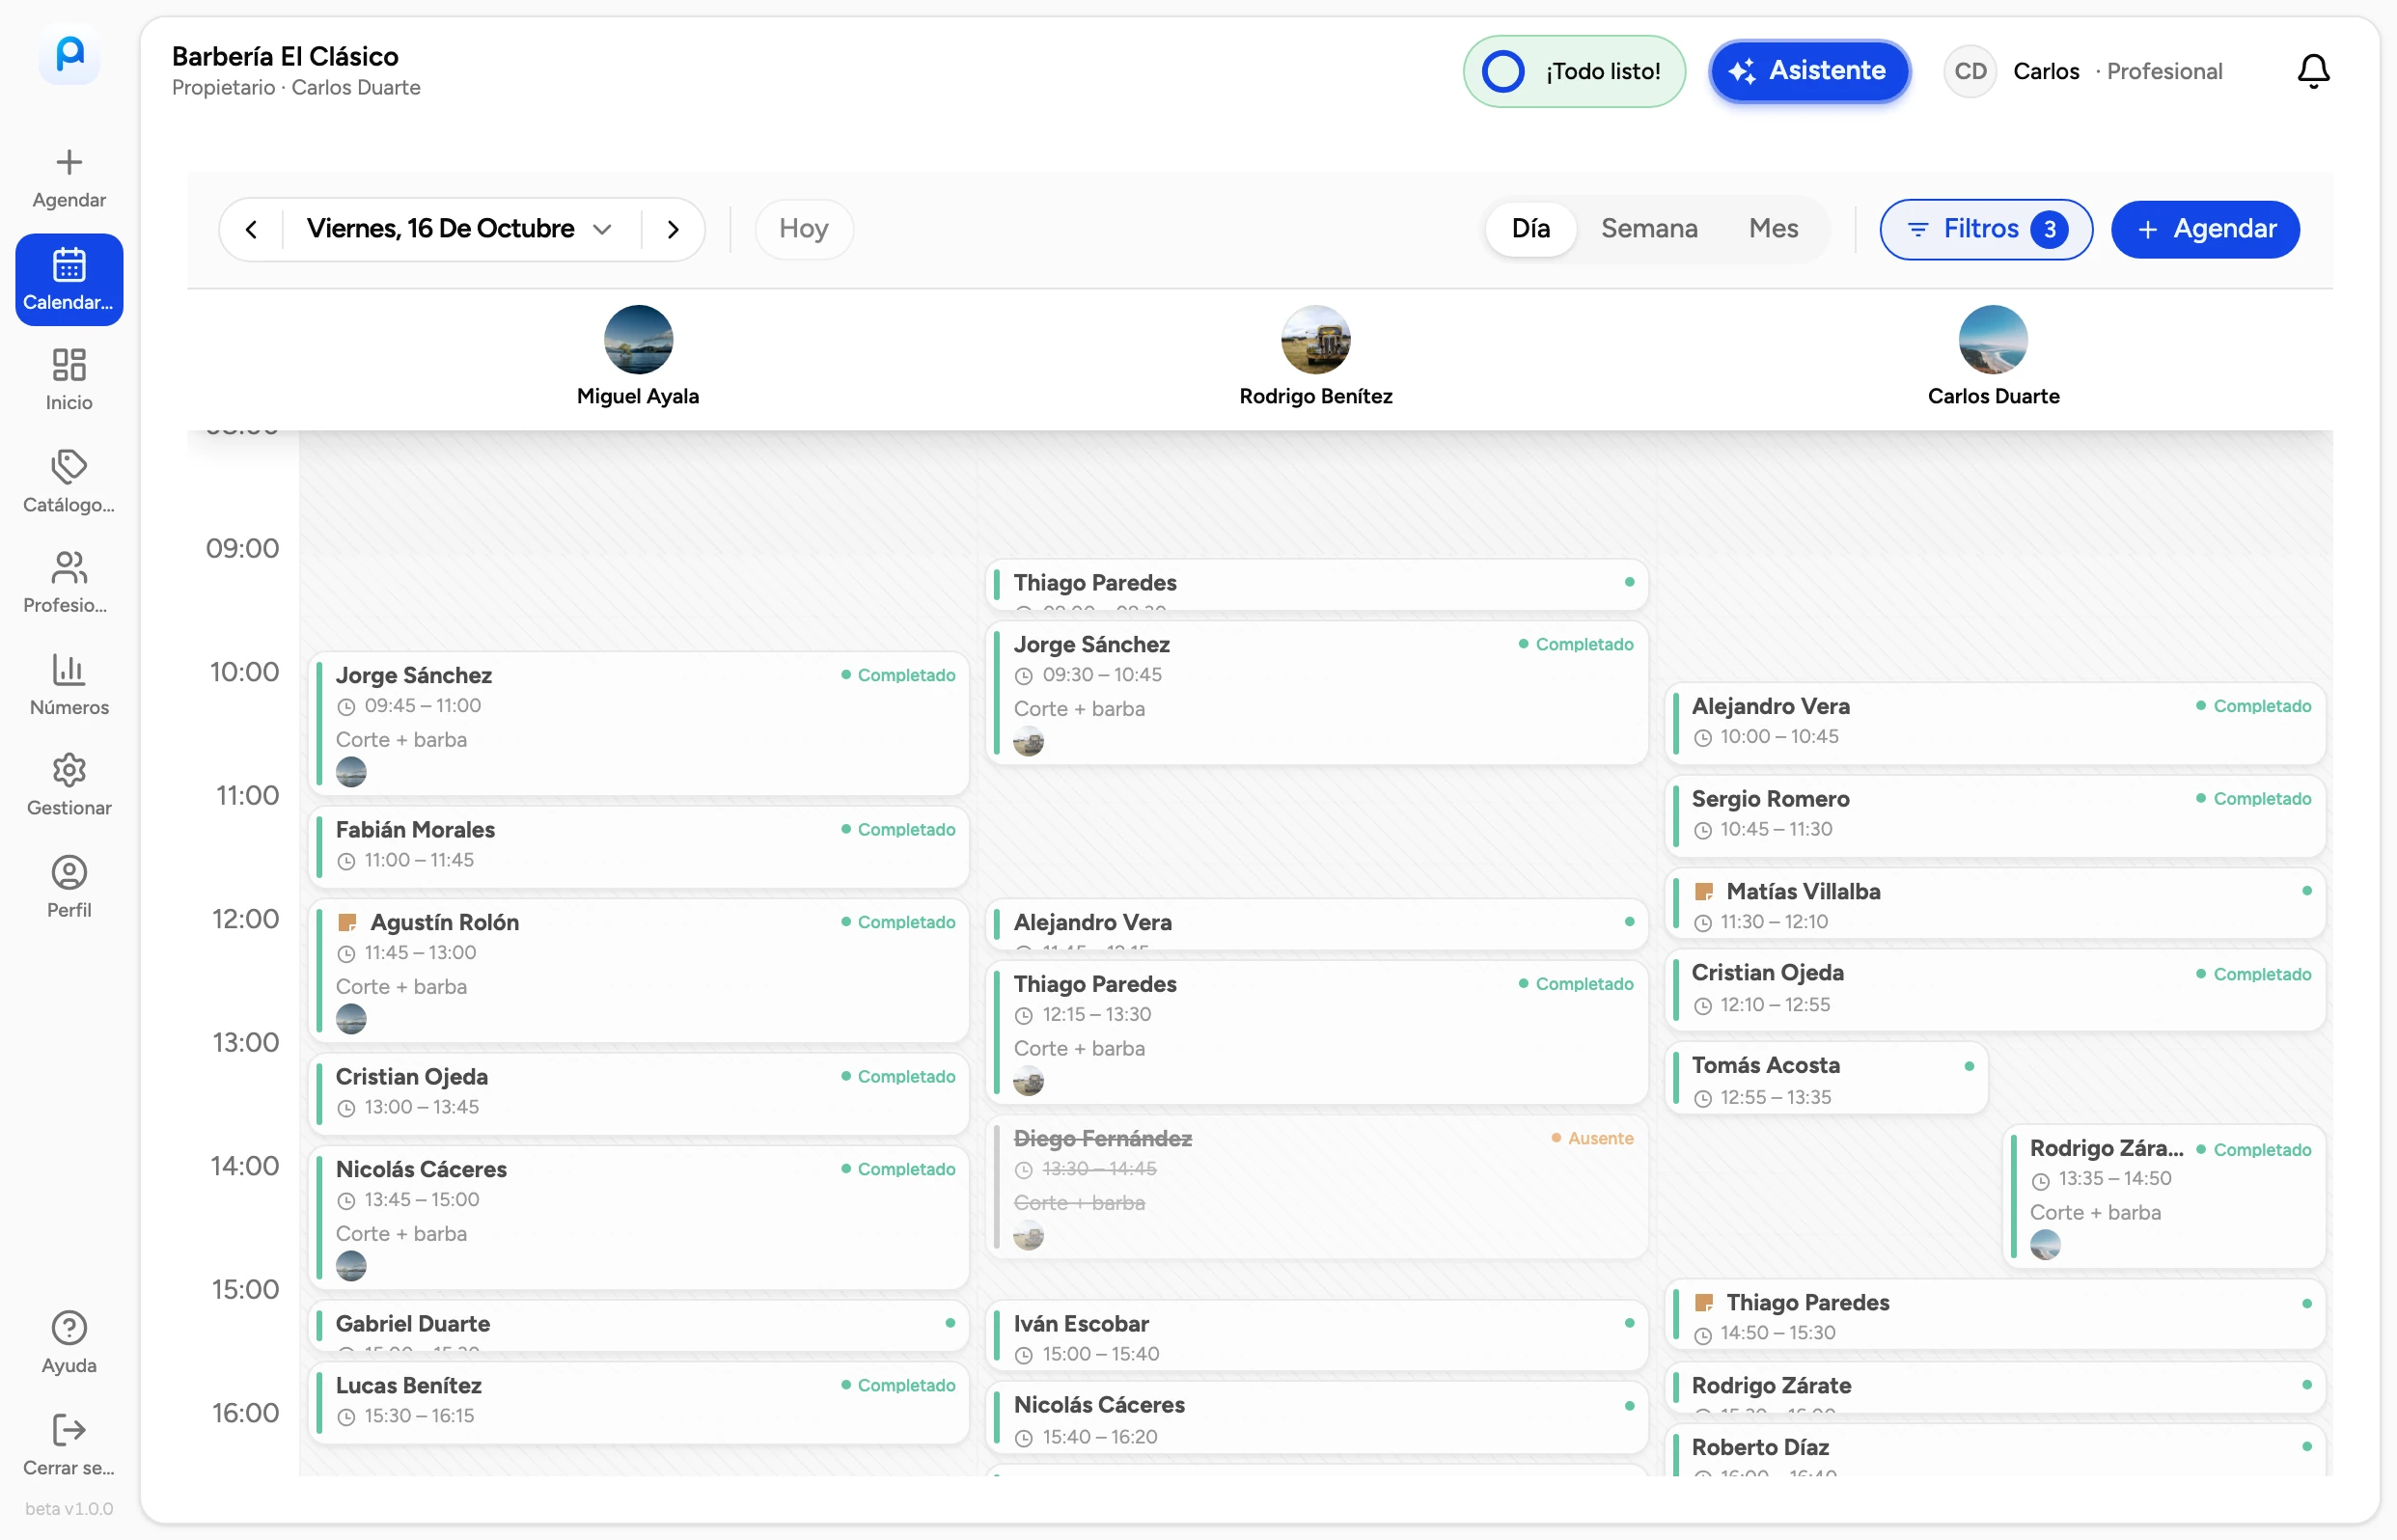Image resolution: width=2397 pixels, height=1540 pixels.
Task: Open the date picker Viernes, 16 De Octubre
Action: pos(460,229)
